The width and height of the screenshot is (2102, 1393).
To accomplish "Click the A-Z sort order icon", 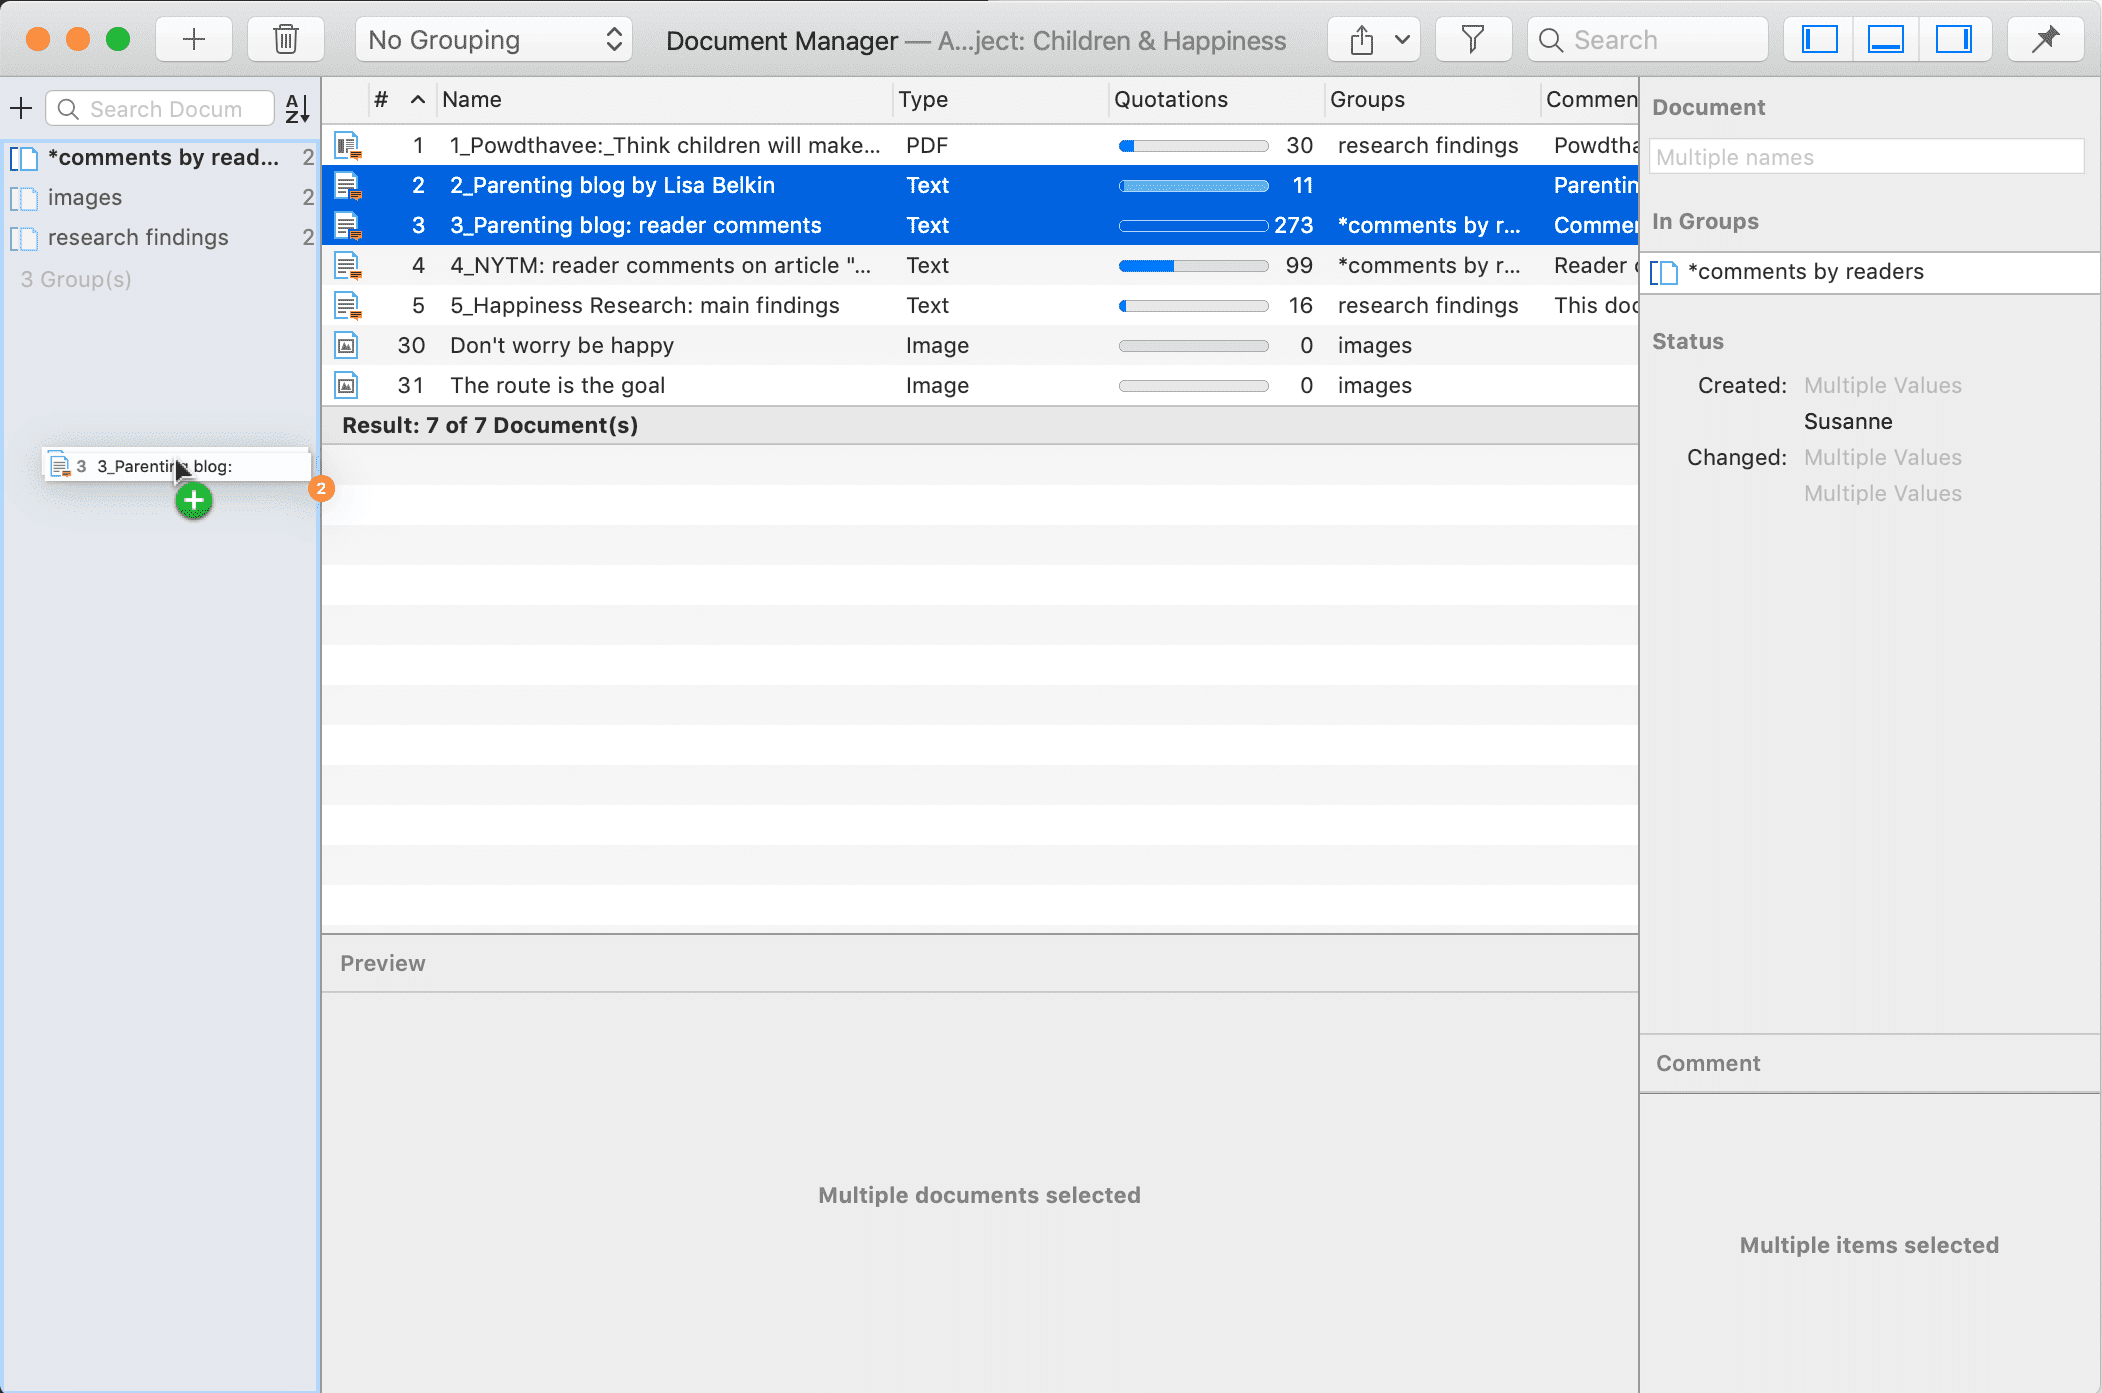I will pyautogui.click(x=297, y=108).
